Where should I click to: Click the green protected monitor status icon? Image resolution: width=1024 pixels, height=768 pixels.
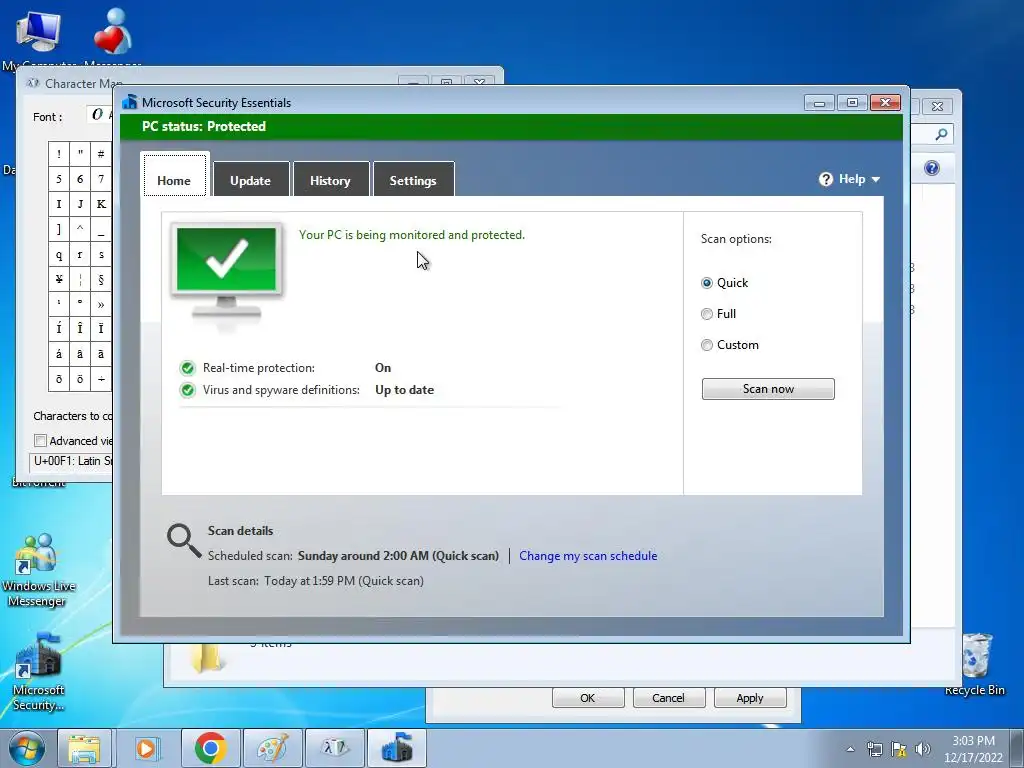227,272
